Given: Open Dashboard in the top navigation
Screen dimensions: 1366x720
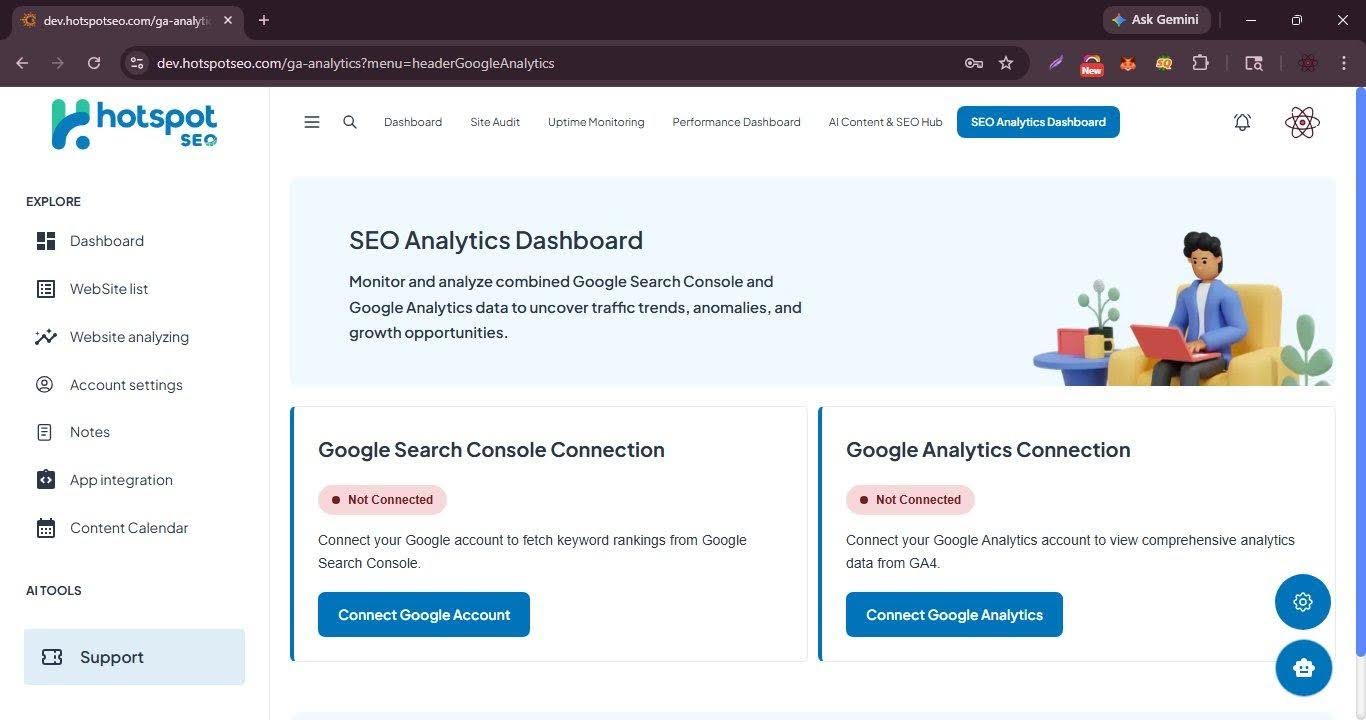Looking at the screenshot, I should coord(413,122).
